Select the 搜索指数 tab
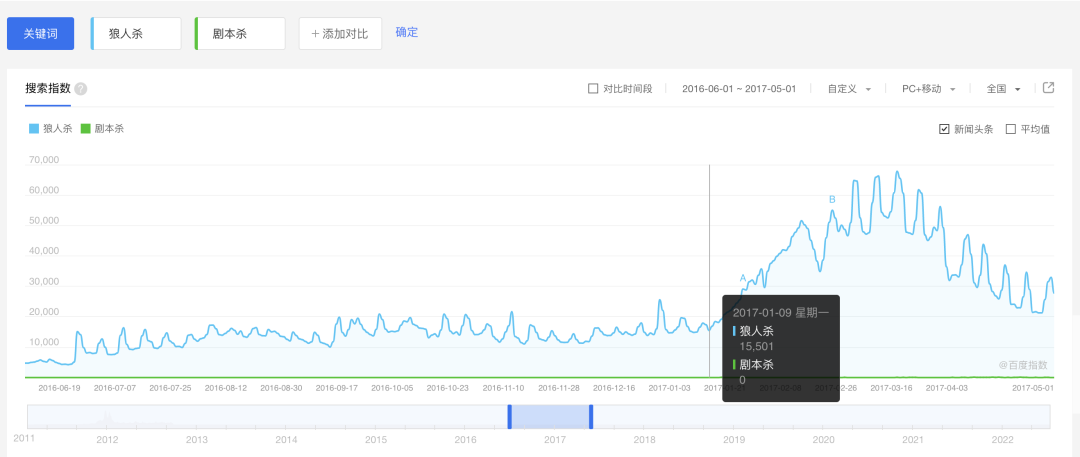This screenshot has height=457, width=1080. (48, 88)
